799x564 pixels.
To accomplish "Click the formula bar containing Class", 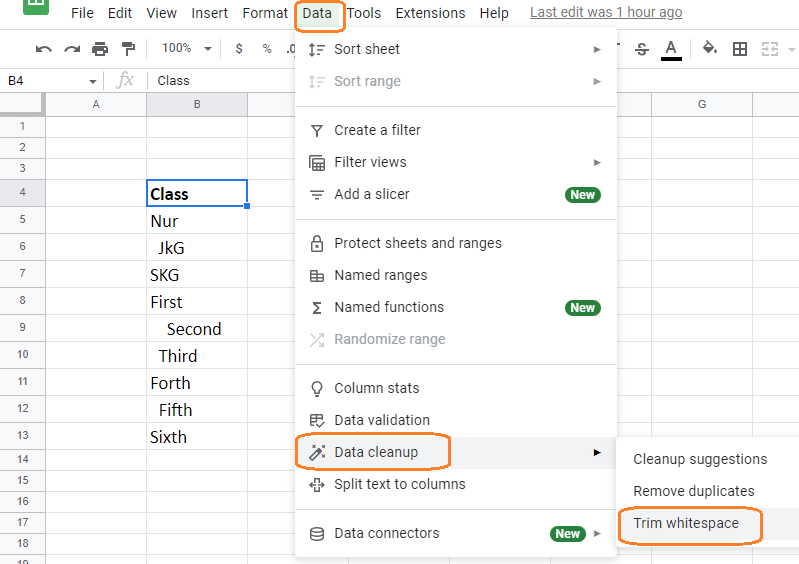I will tap(222, 80).
